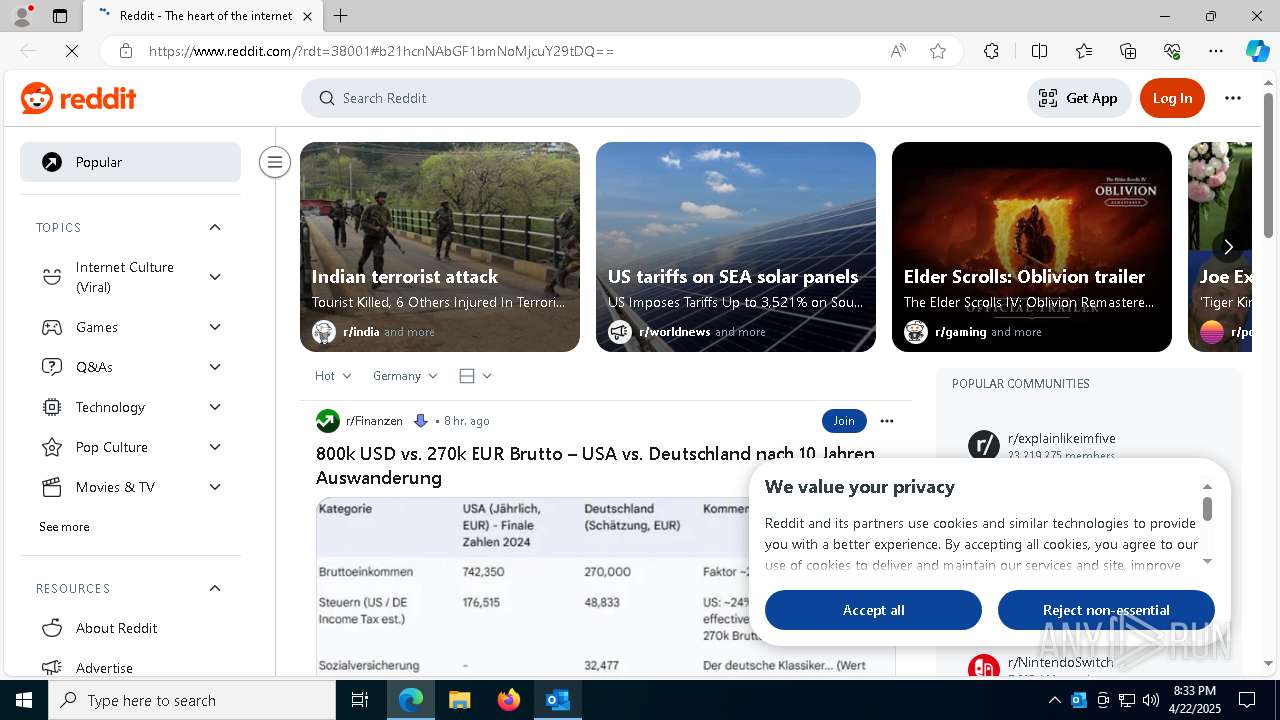
Task: Click the About Reddit alien icon
Action: click(52, 628)
